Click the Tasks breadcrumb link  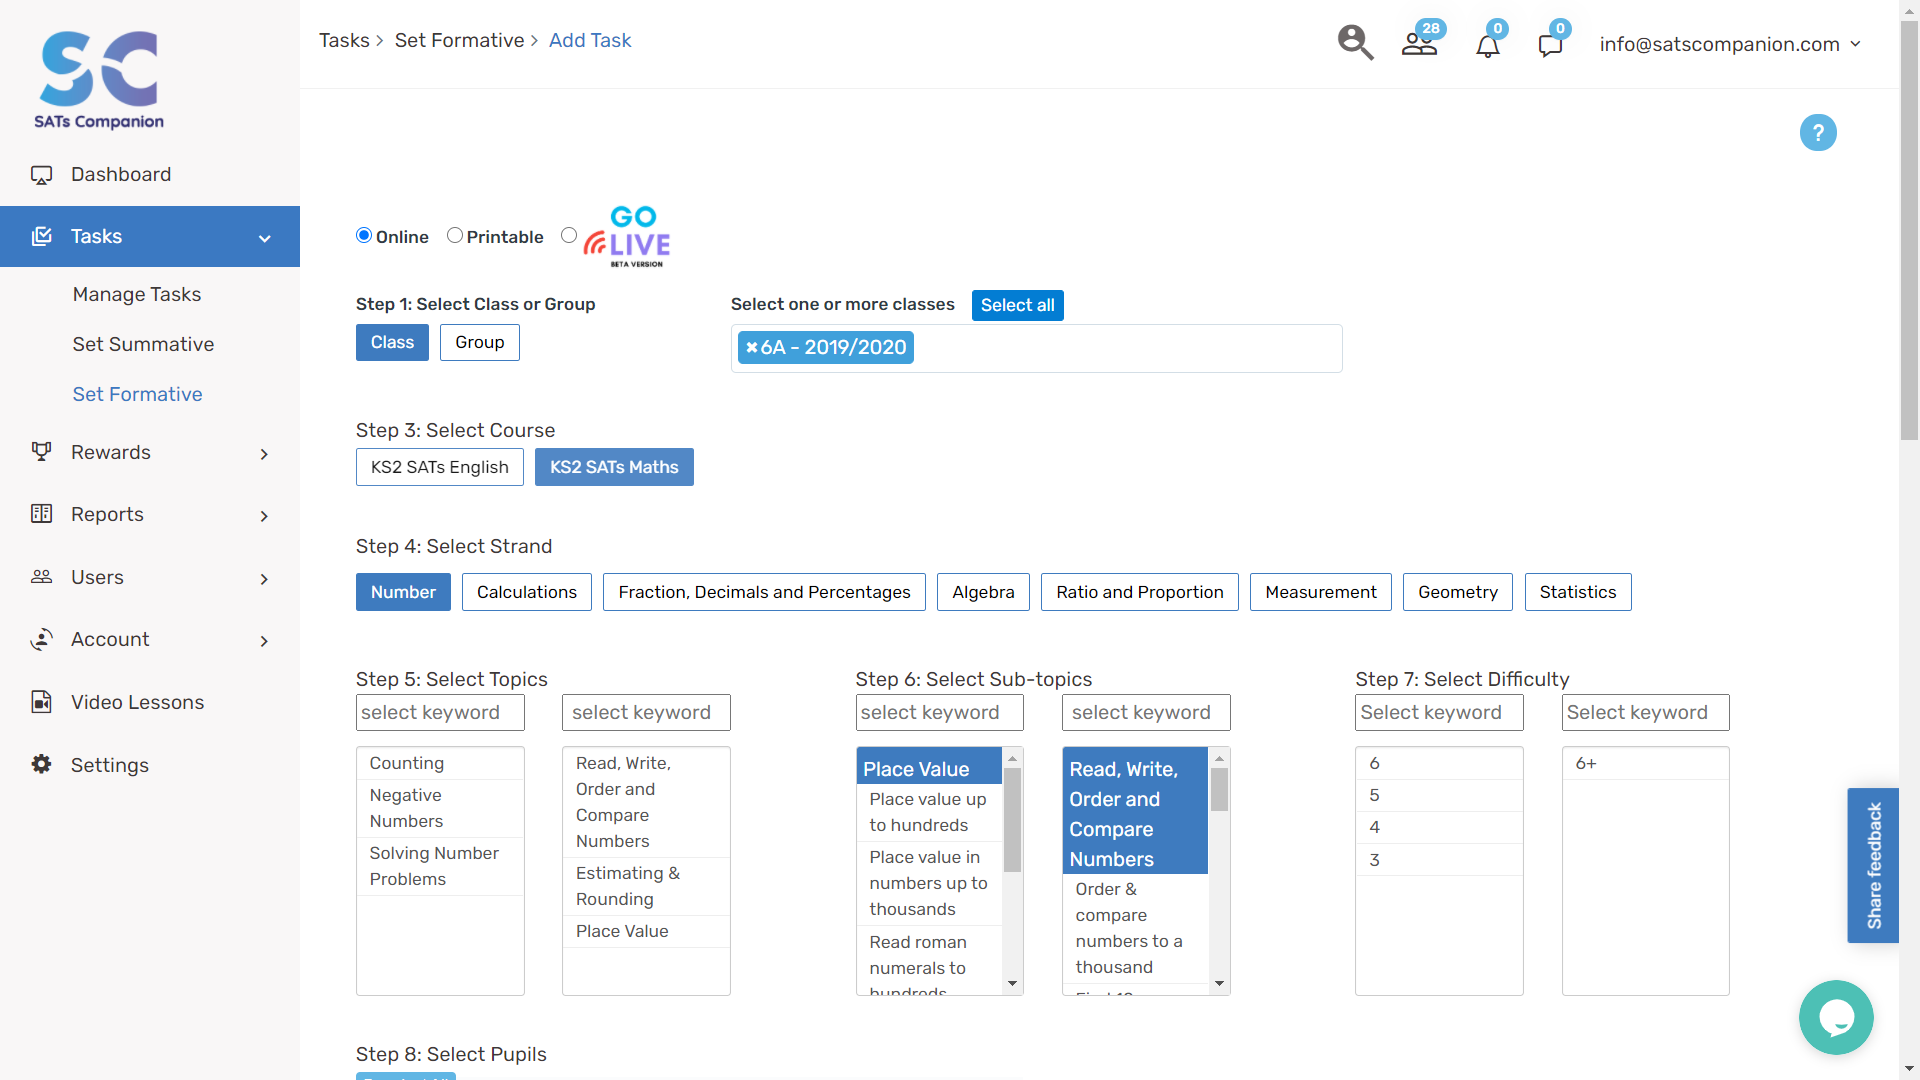344,40
